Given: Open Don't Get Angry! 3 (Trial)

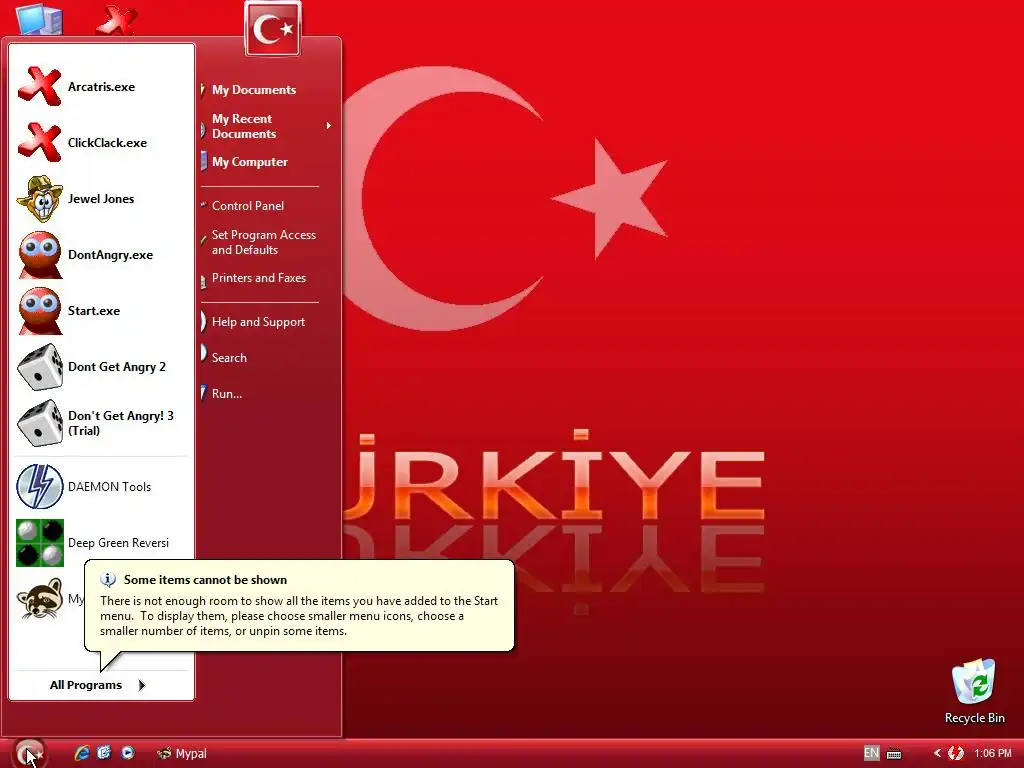Looking at the screenshot, I should [x=101, y=423].
